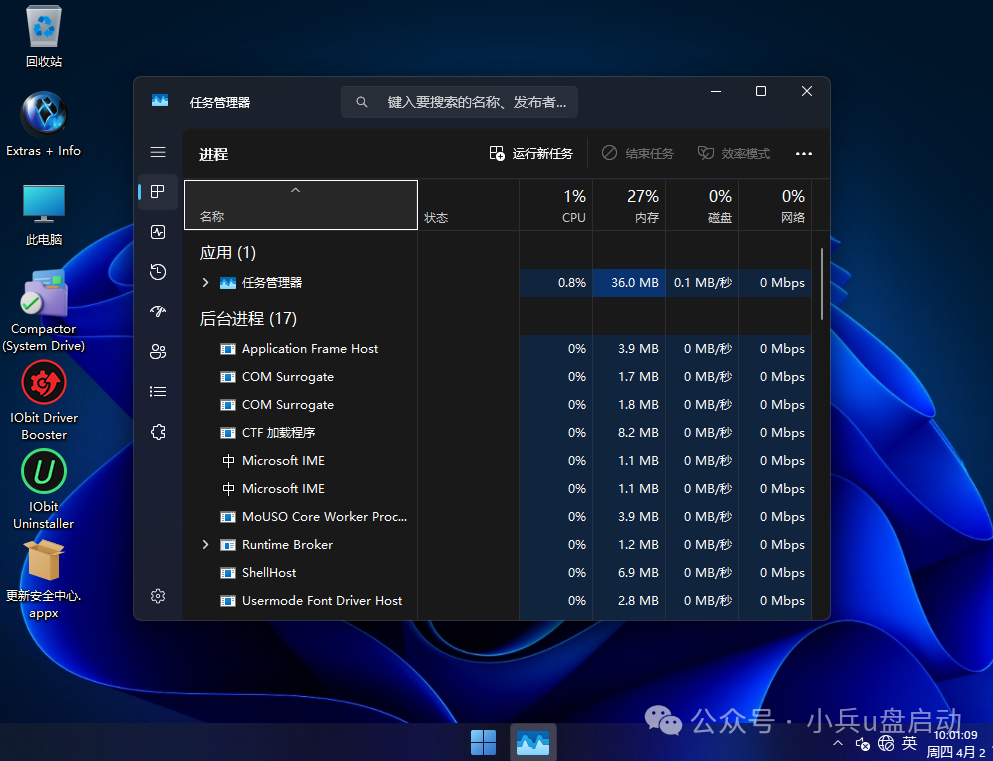Open the Windows Start button on taskbar
993x761 pixels.
pos(483,742)
